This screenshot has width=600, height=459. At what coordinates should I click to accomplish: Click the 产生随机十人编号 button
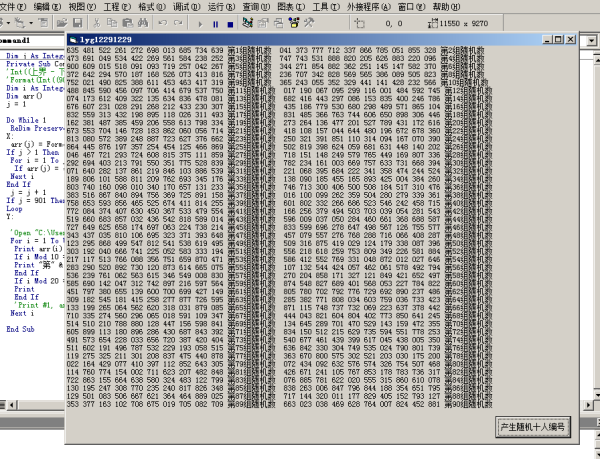(533, 427)
